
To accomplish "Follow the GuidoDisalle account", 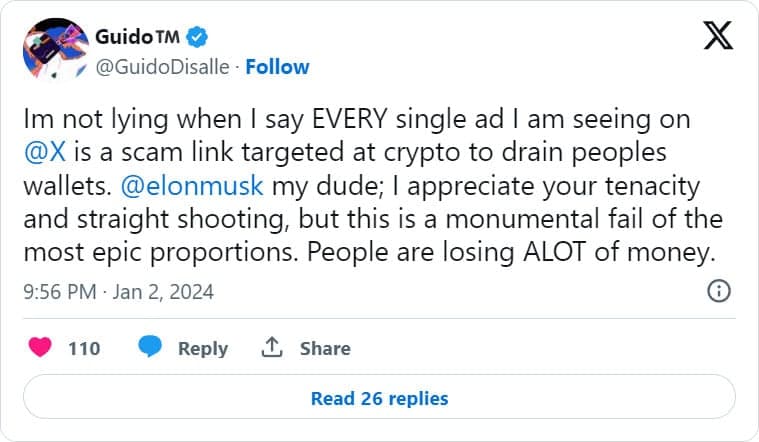I will (277, 67).
